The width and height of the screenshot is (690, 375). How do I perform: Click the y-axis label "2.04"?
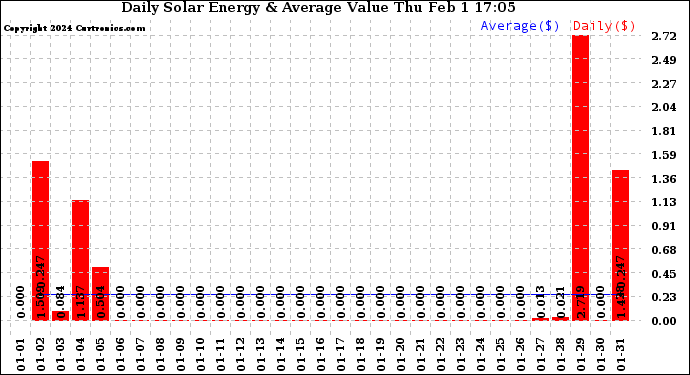664,107
